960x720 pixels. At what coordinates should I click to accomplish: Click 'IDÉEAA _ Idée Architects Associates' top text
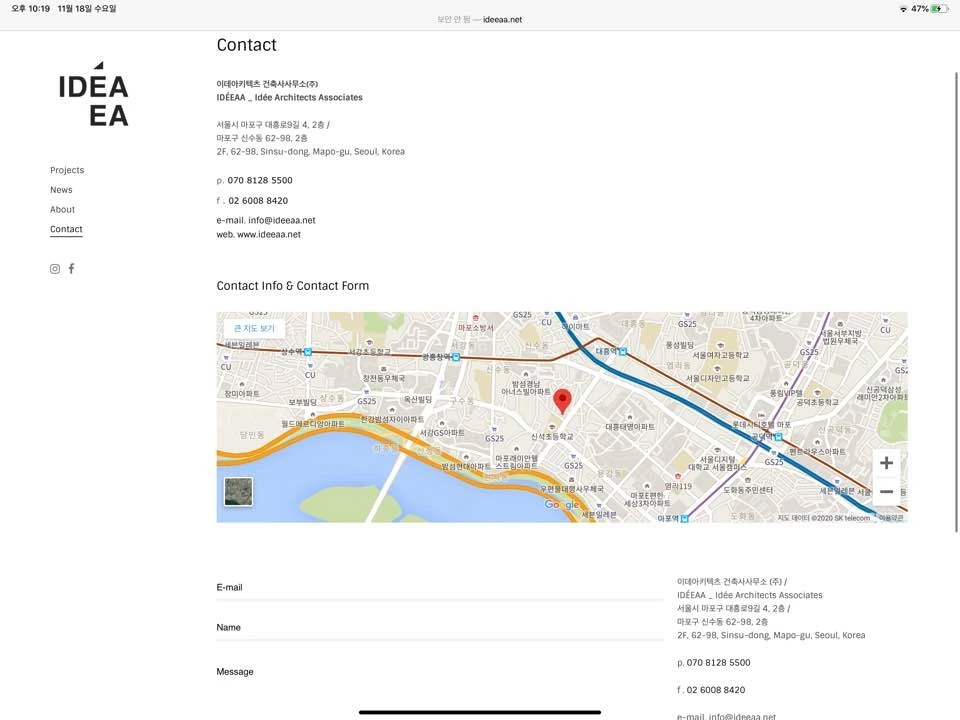coord(290,97)
